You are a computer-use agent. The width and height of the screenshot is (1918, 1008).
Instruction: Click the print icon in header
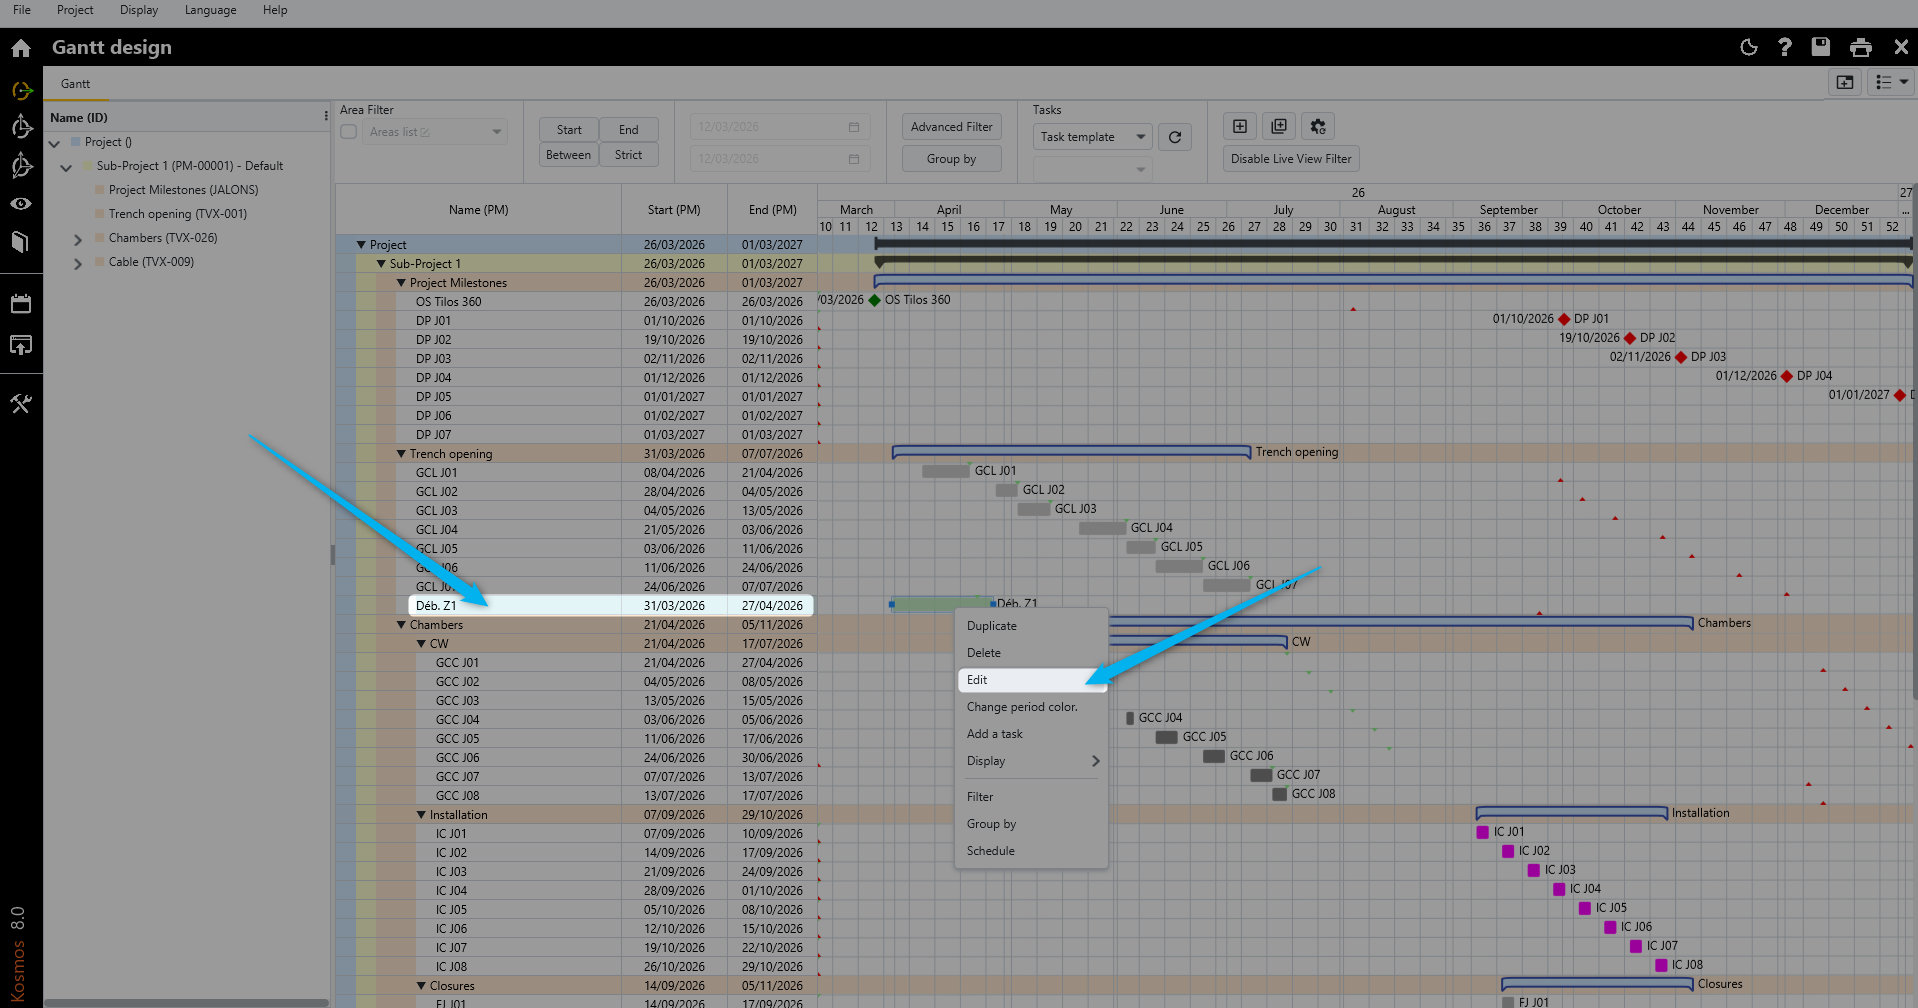[x=1860, y=47]
